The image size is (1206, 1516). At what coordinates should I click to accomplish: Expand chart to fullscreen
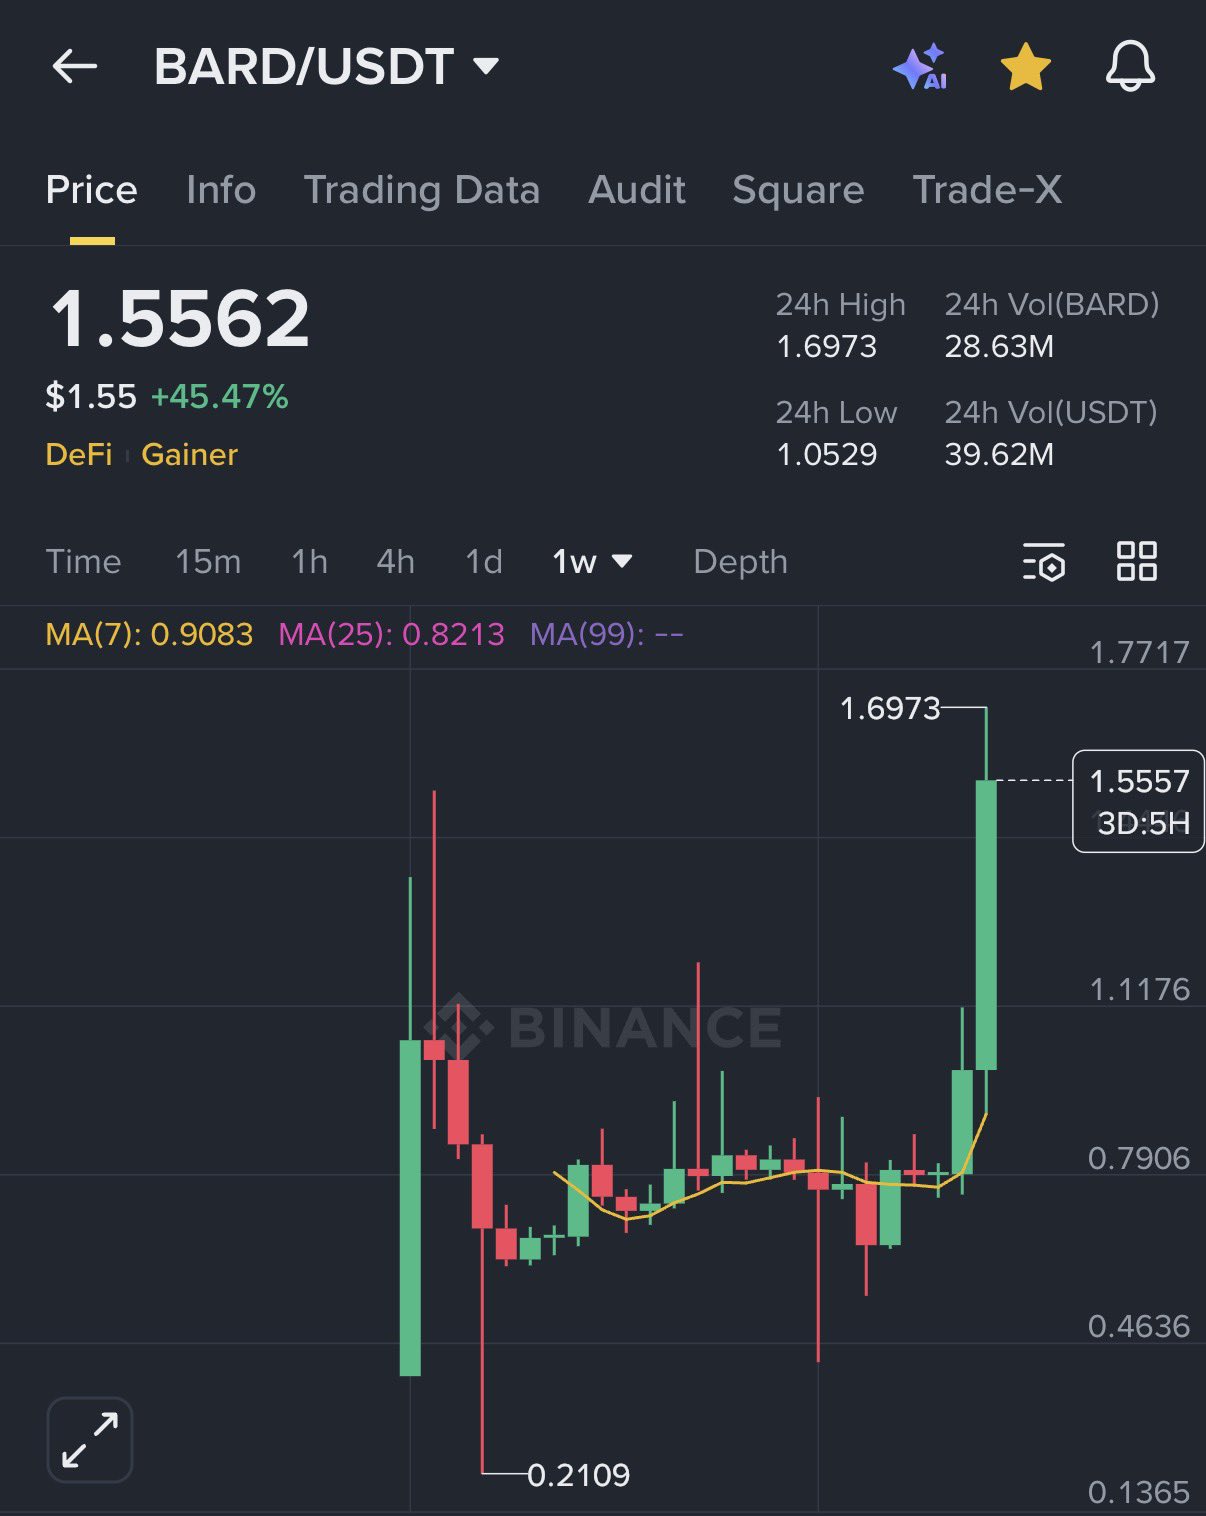90,1439
